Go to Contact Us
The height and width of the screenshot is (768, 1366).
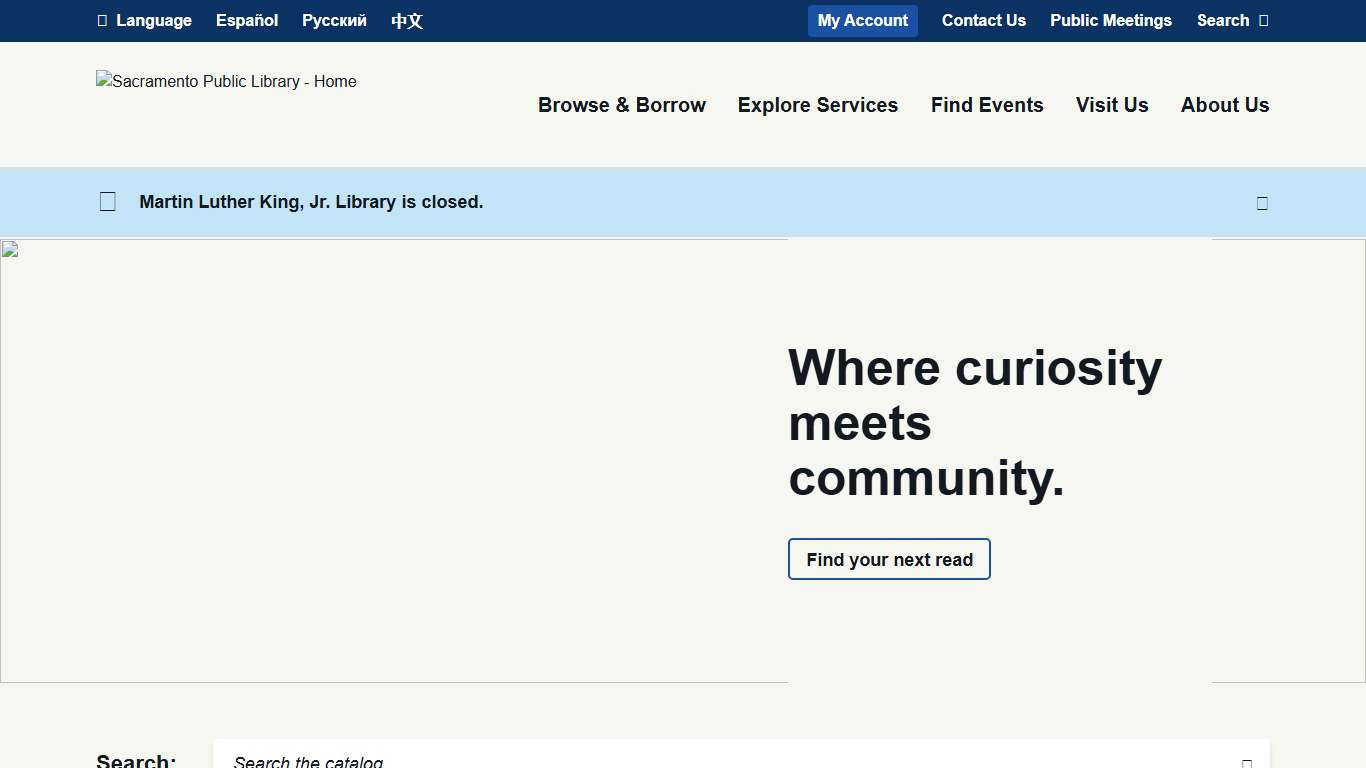983,20
